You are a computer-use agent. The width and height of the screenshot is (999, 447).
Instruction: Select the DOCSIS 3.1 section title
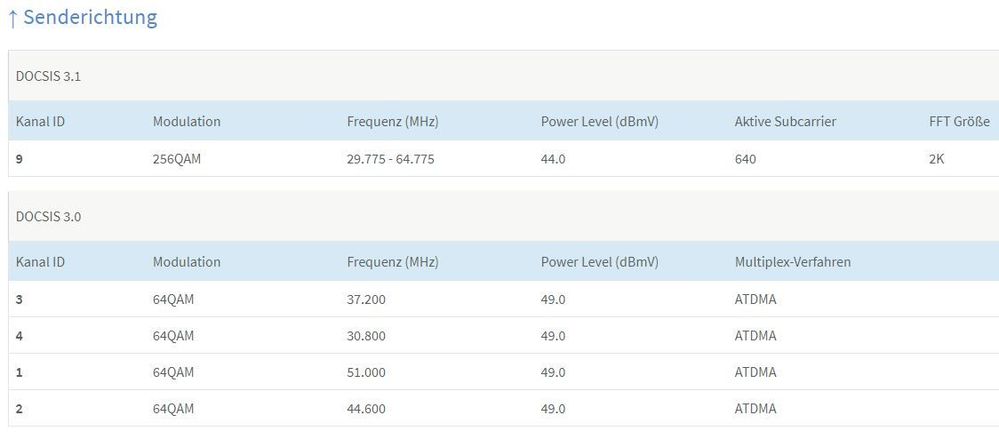coord(48,76)
